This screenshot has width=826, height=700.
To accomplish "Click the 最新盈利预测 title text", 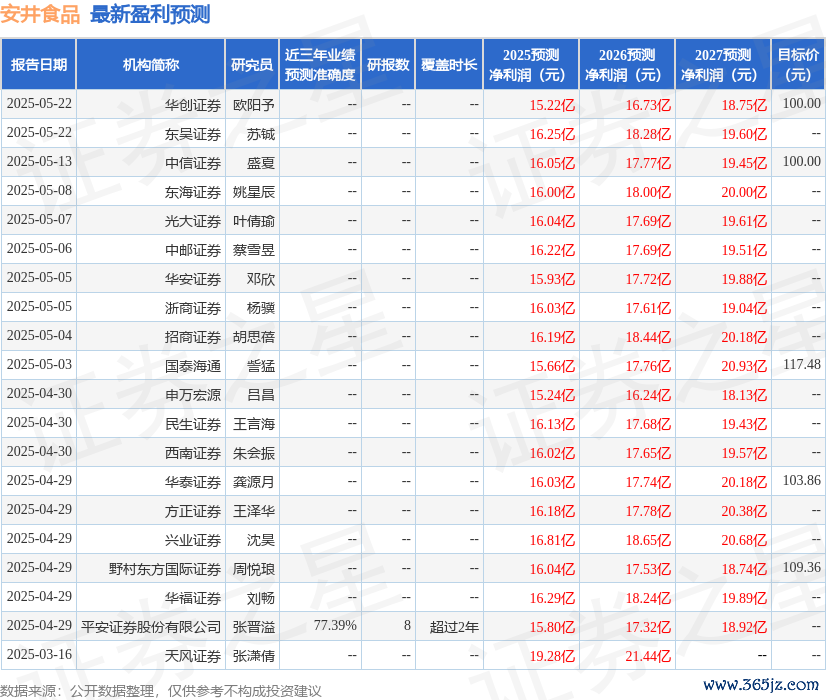I will (150, 14).
